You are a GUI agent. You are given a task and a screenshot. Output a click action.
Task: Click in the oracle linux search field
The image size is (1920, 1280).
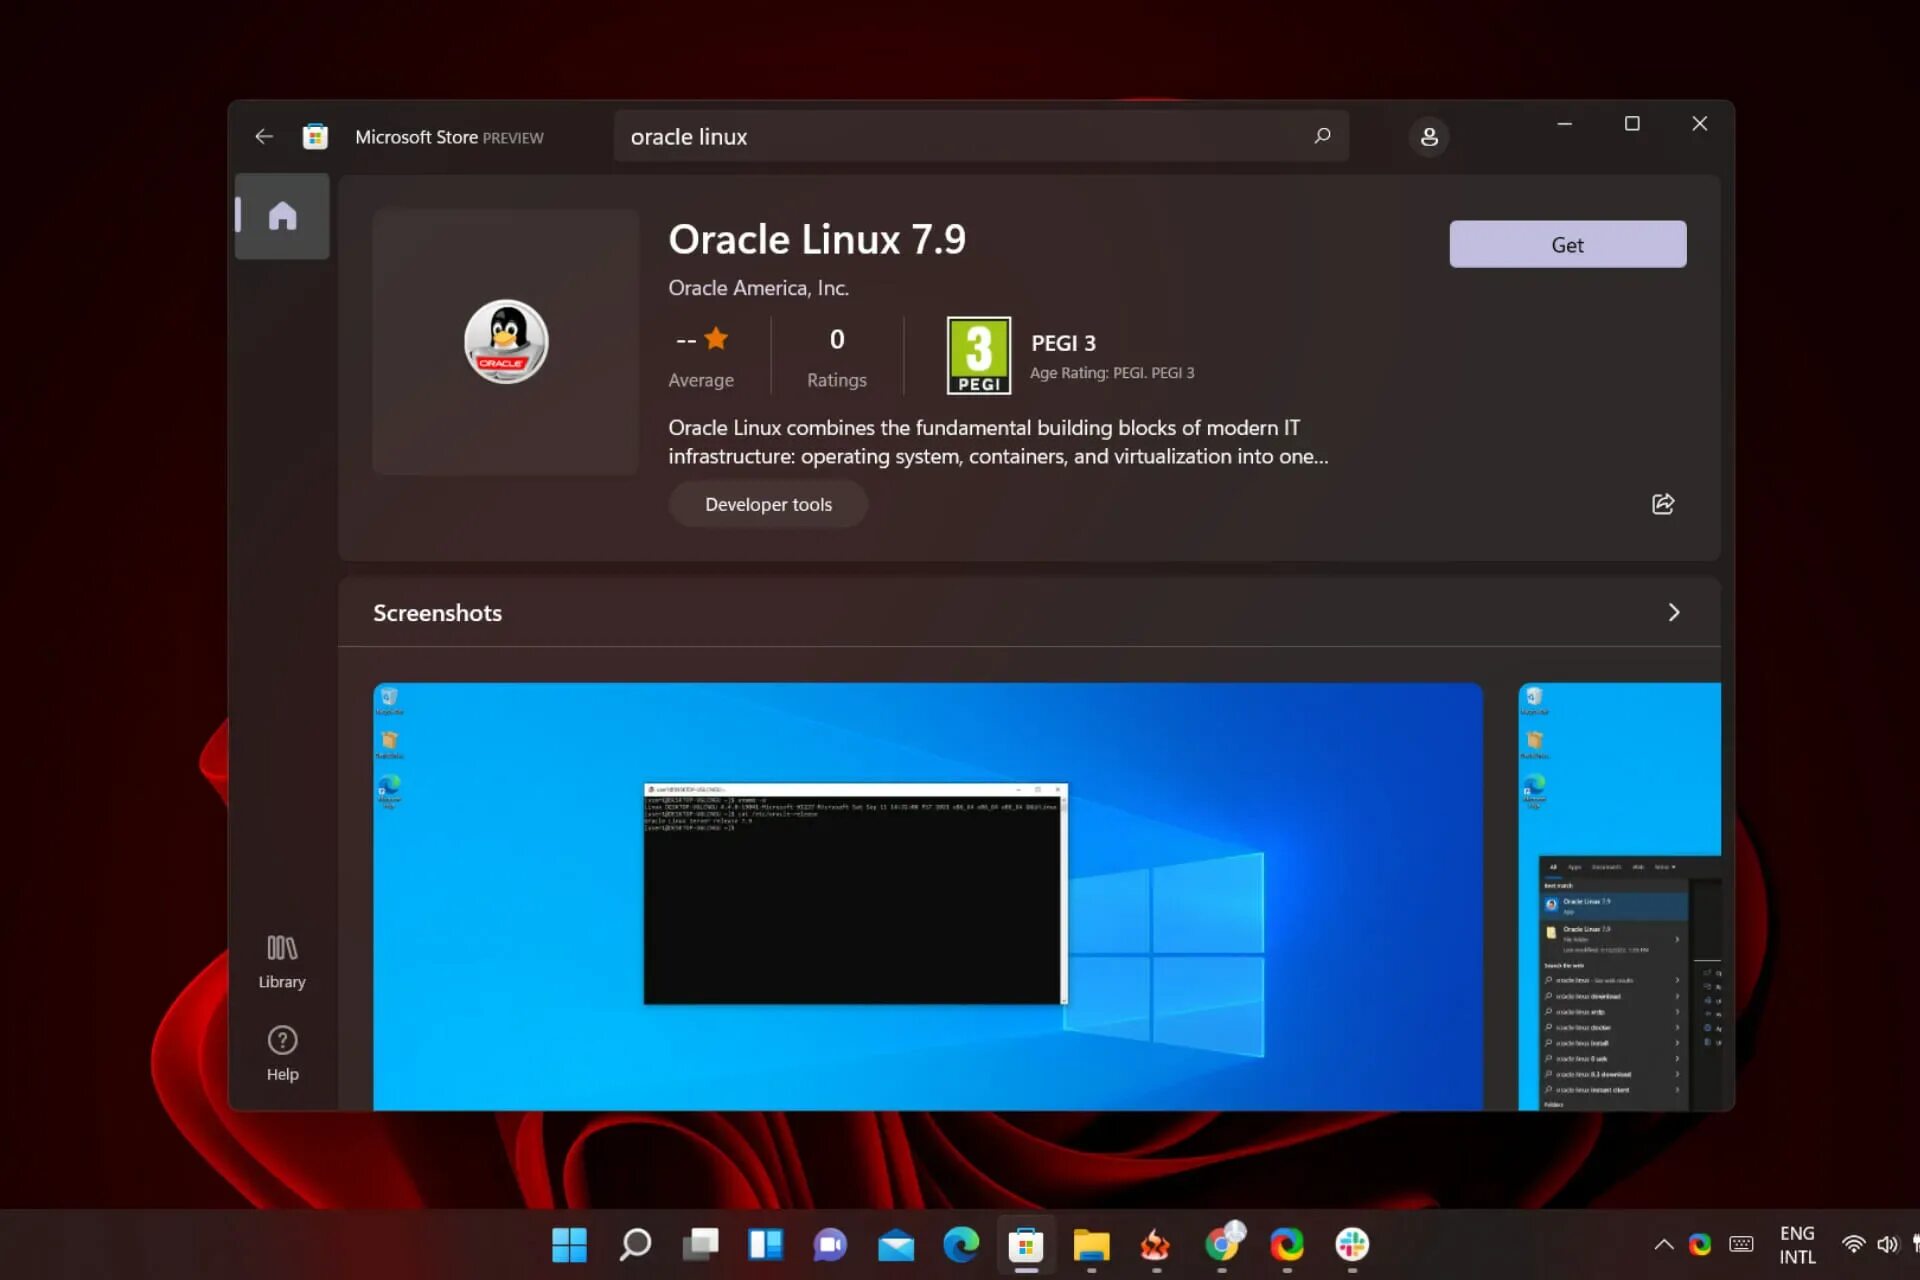[x=960, y=137]
